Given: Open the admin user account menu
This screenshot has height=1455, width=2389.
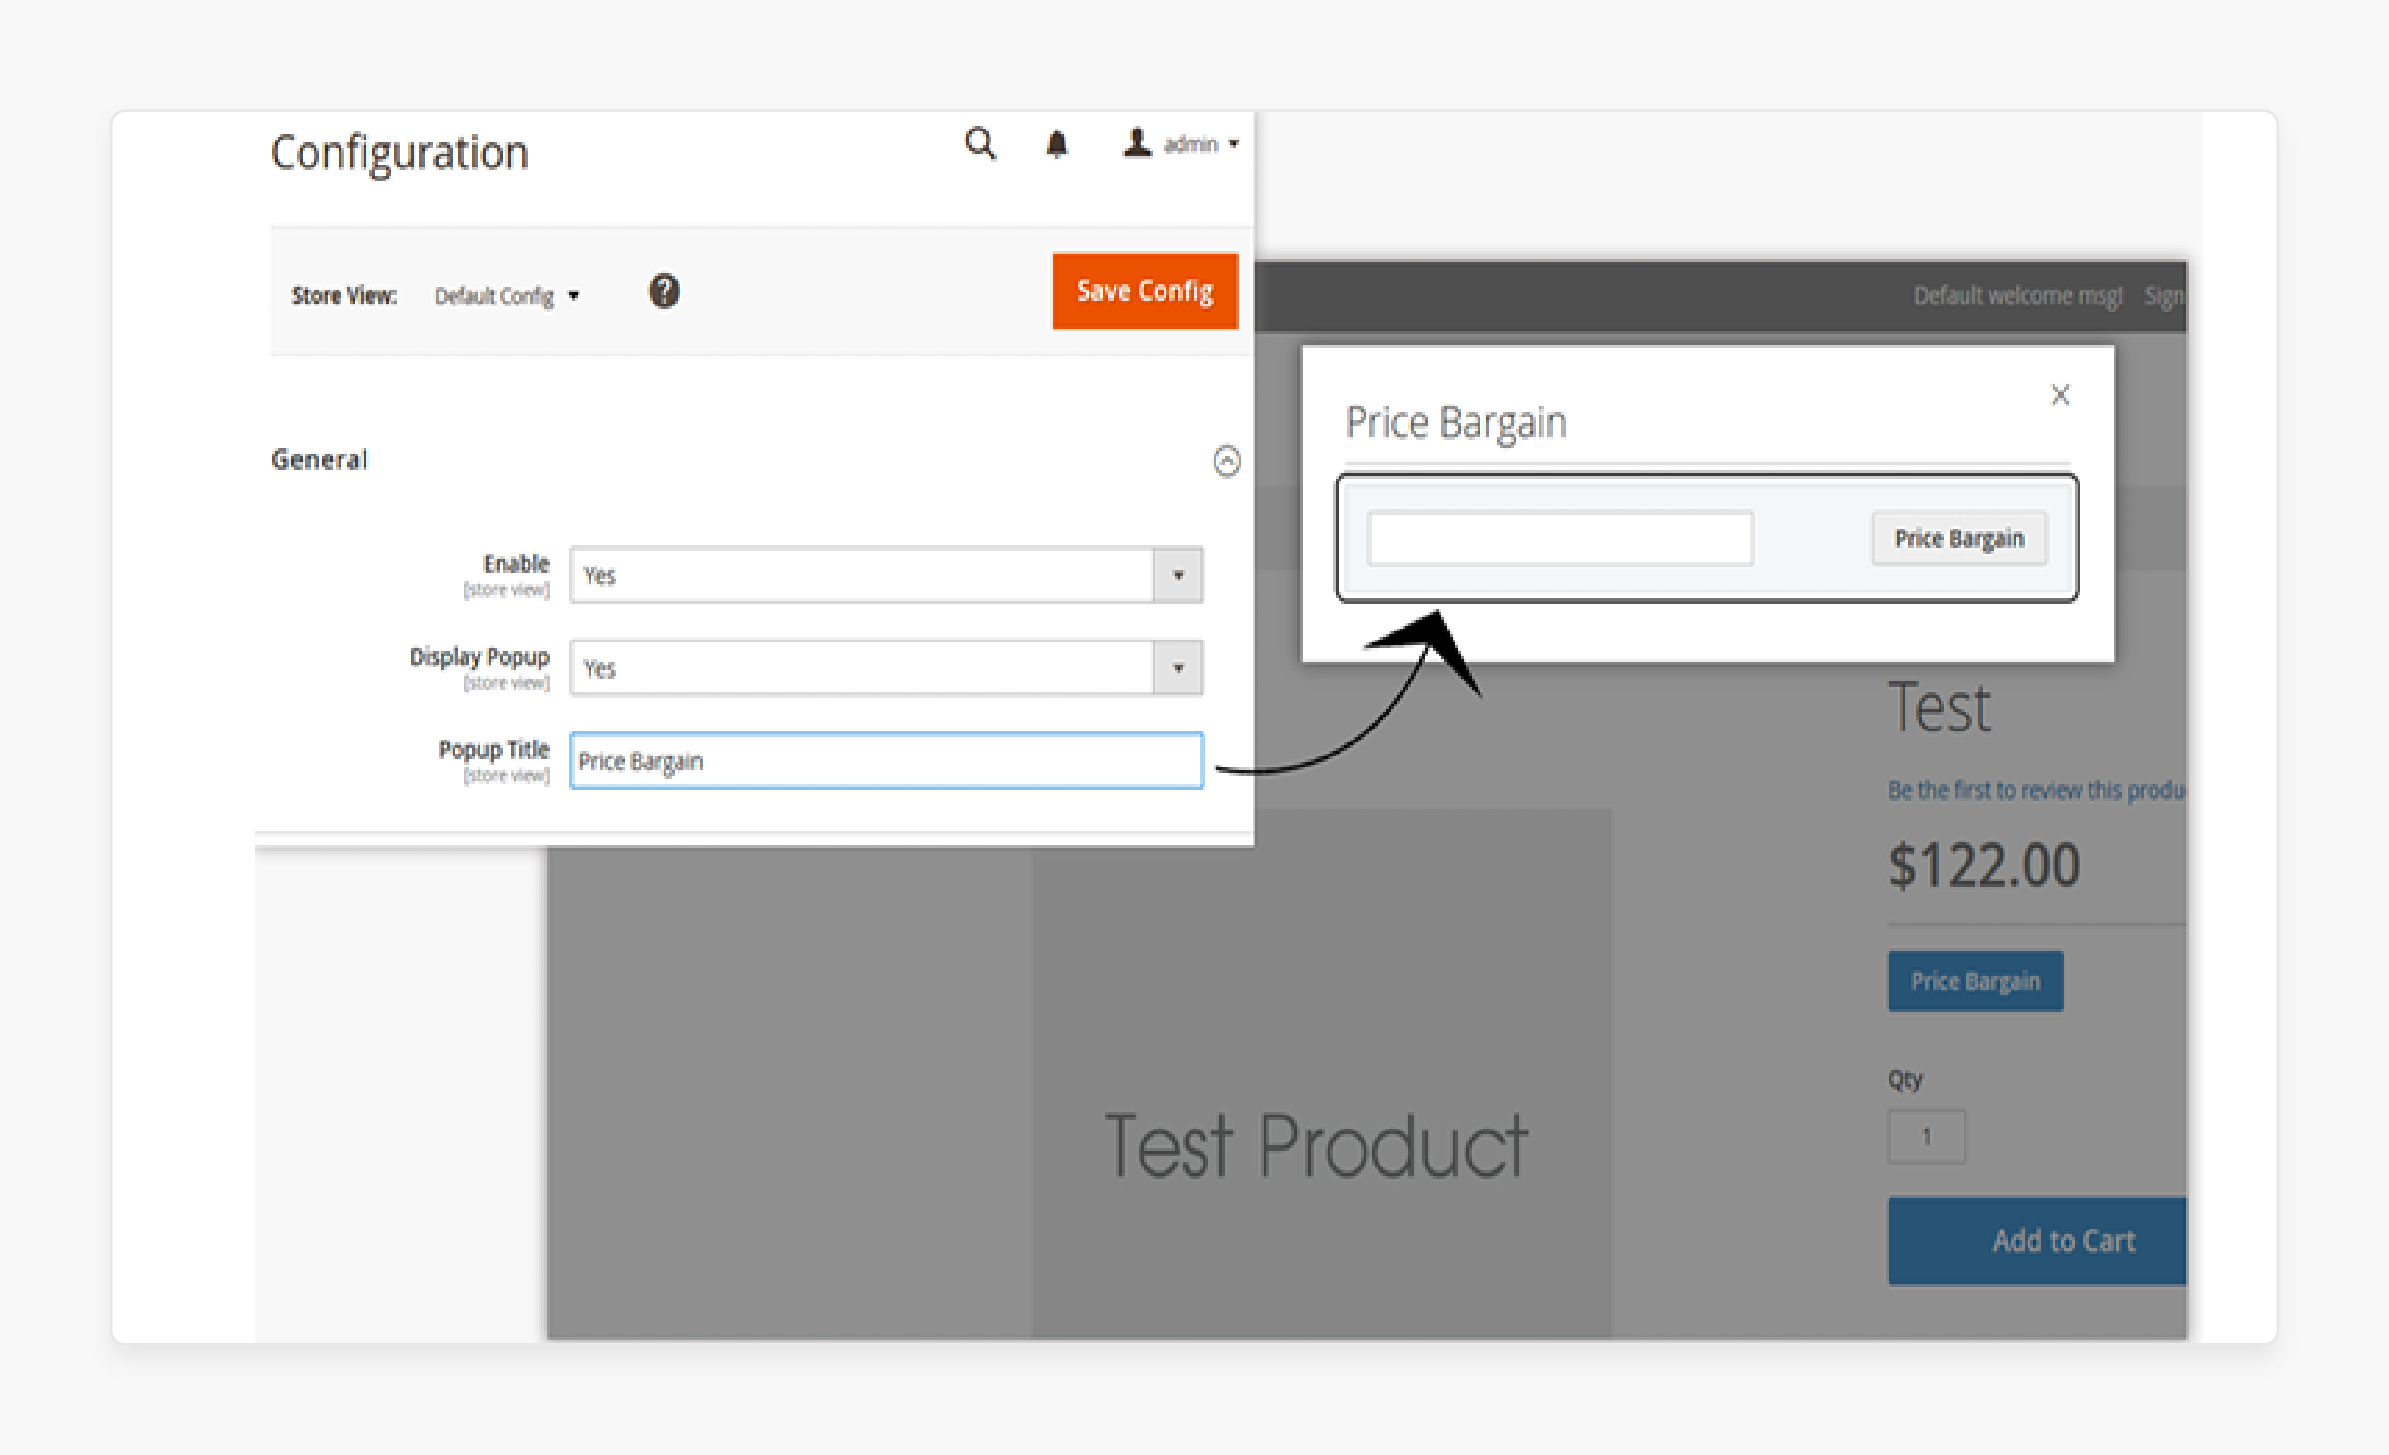Looking at the screenshot, I should click(1180, 144).
